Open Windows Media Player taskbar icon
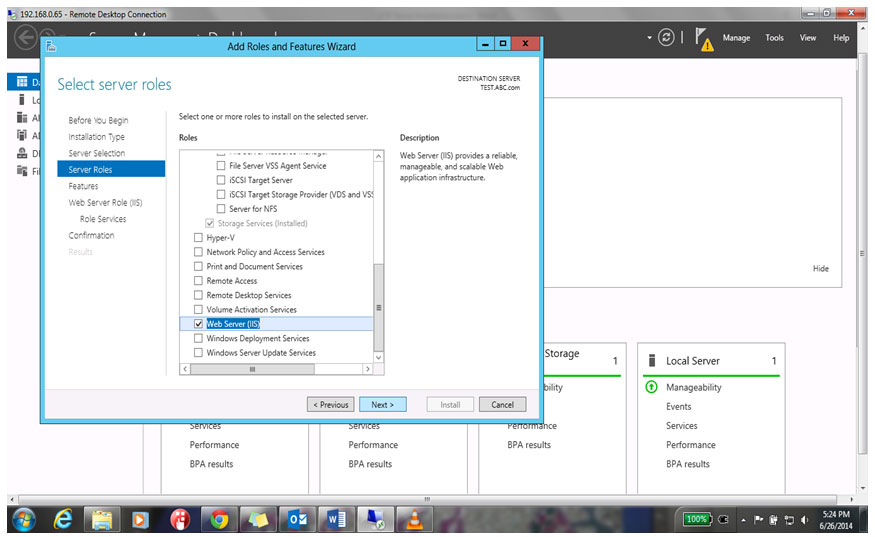The image size is (875, 537). tap(140, 520)
